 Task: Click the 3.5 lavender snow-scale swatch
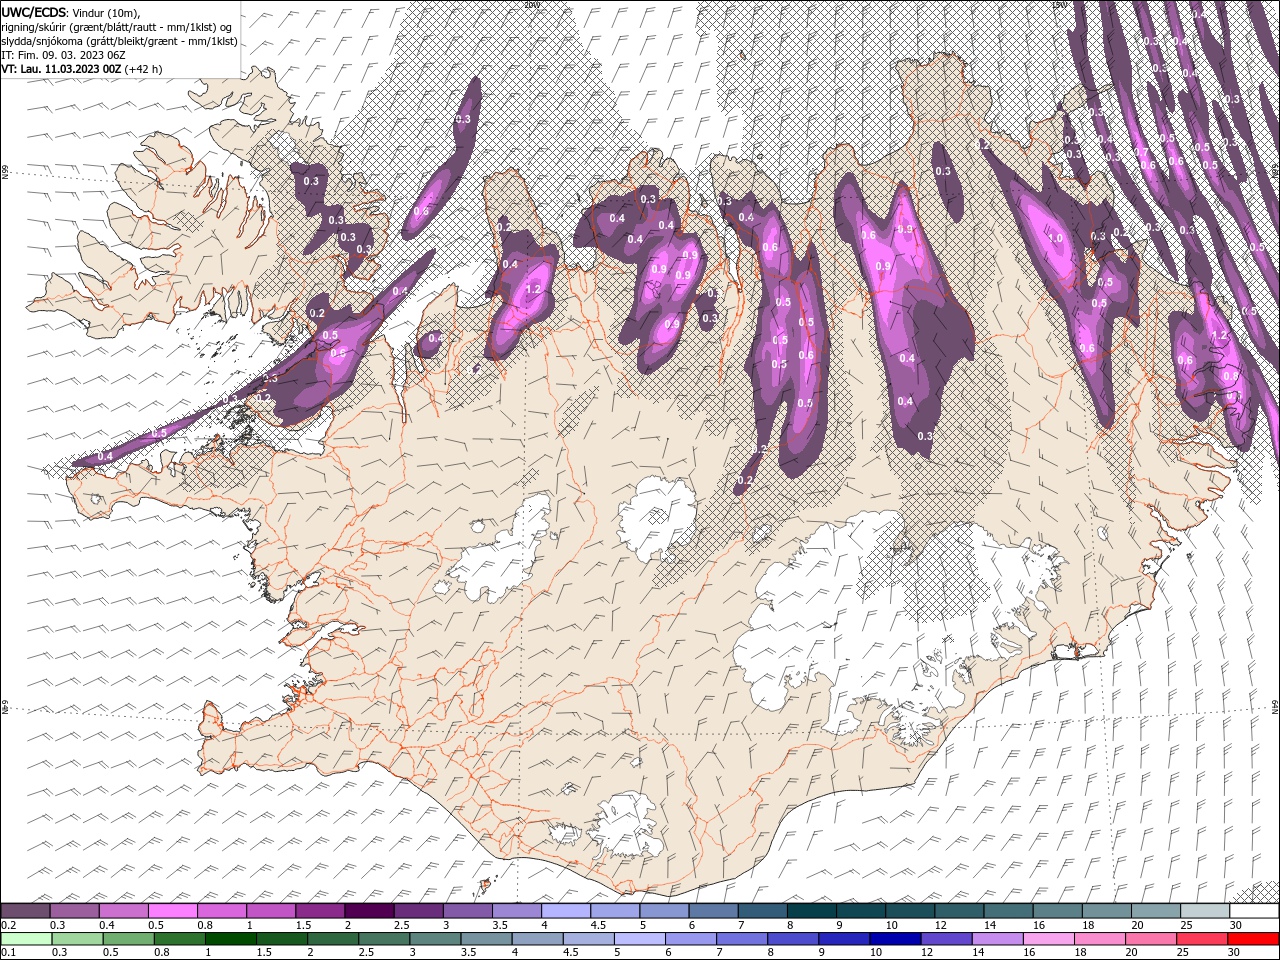(x=517, y=911)
